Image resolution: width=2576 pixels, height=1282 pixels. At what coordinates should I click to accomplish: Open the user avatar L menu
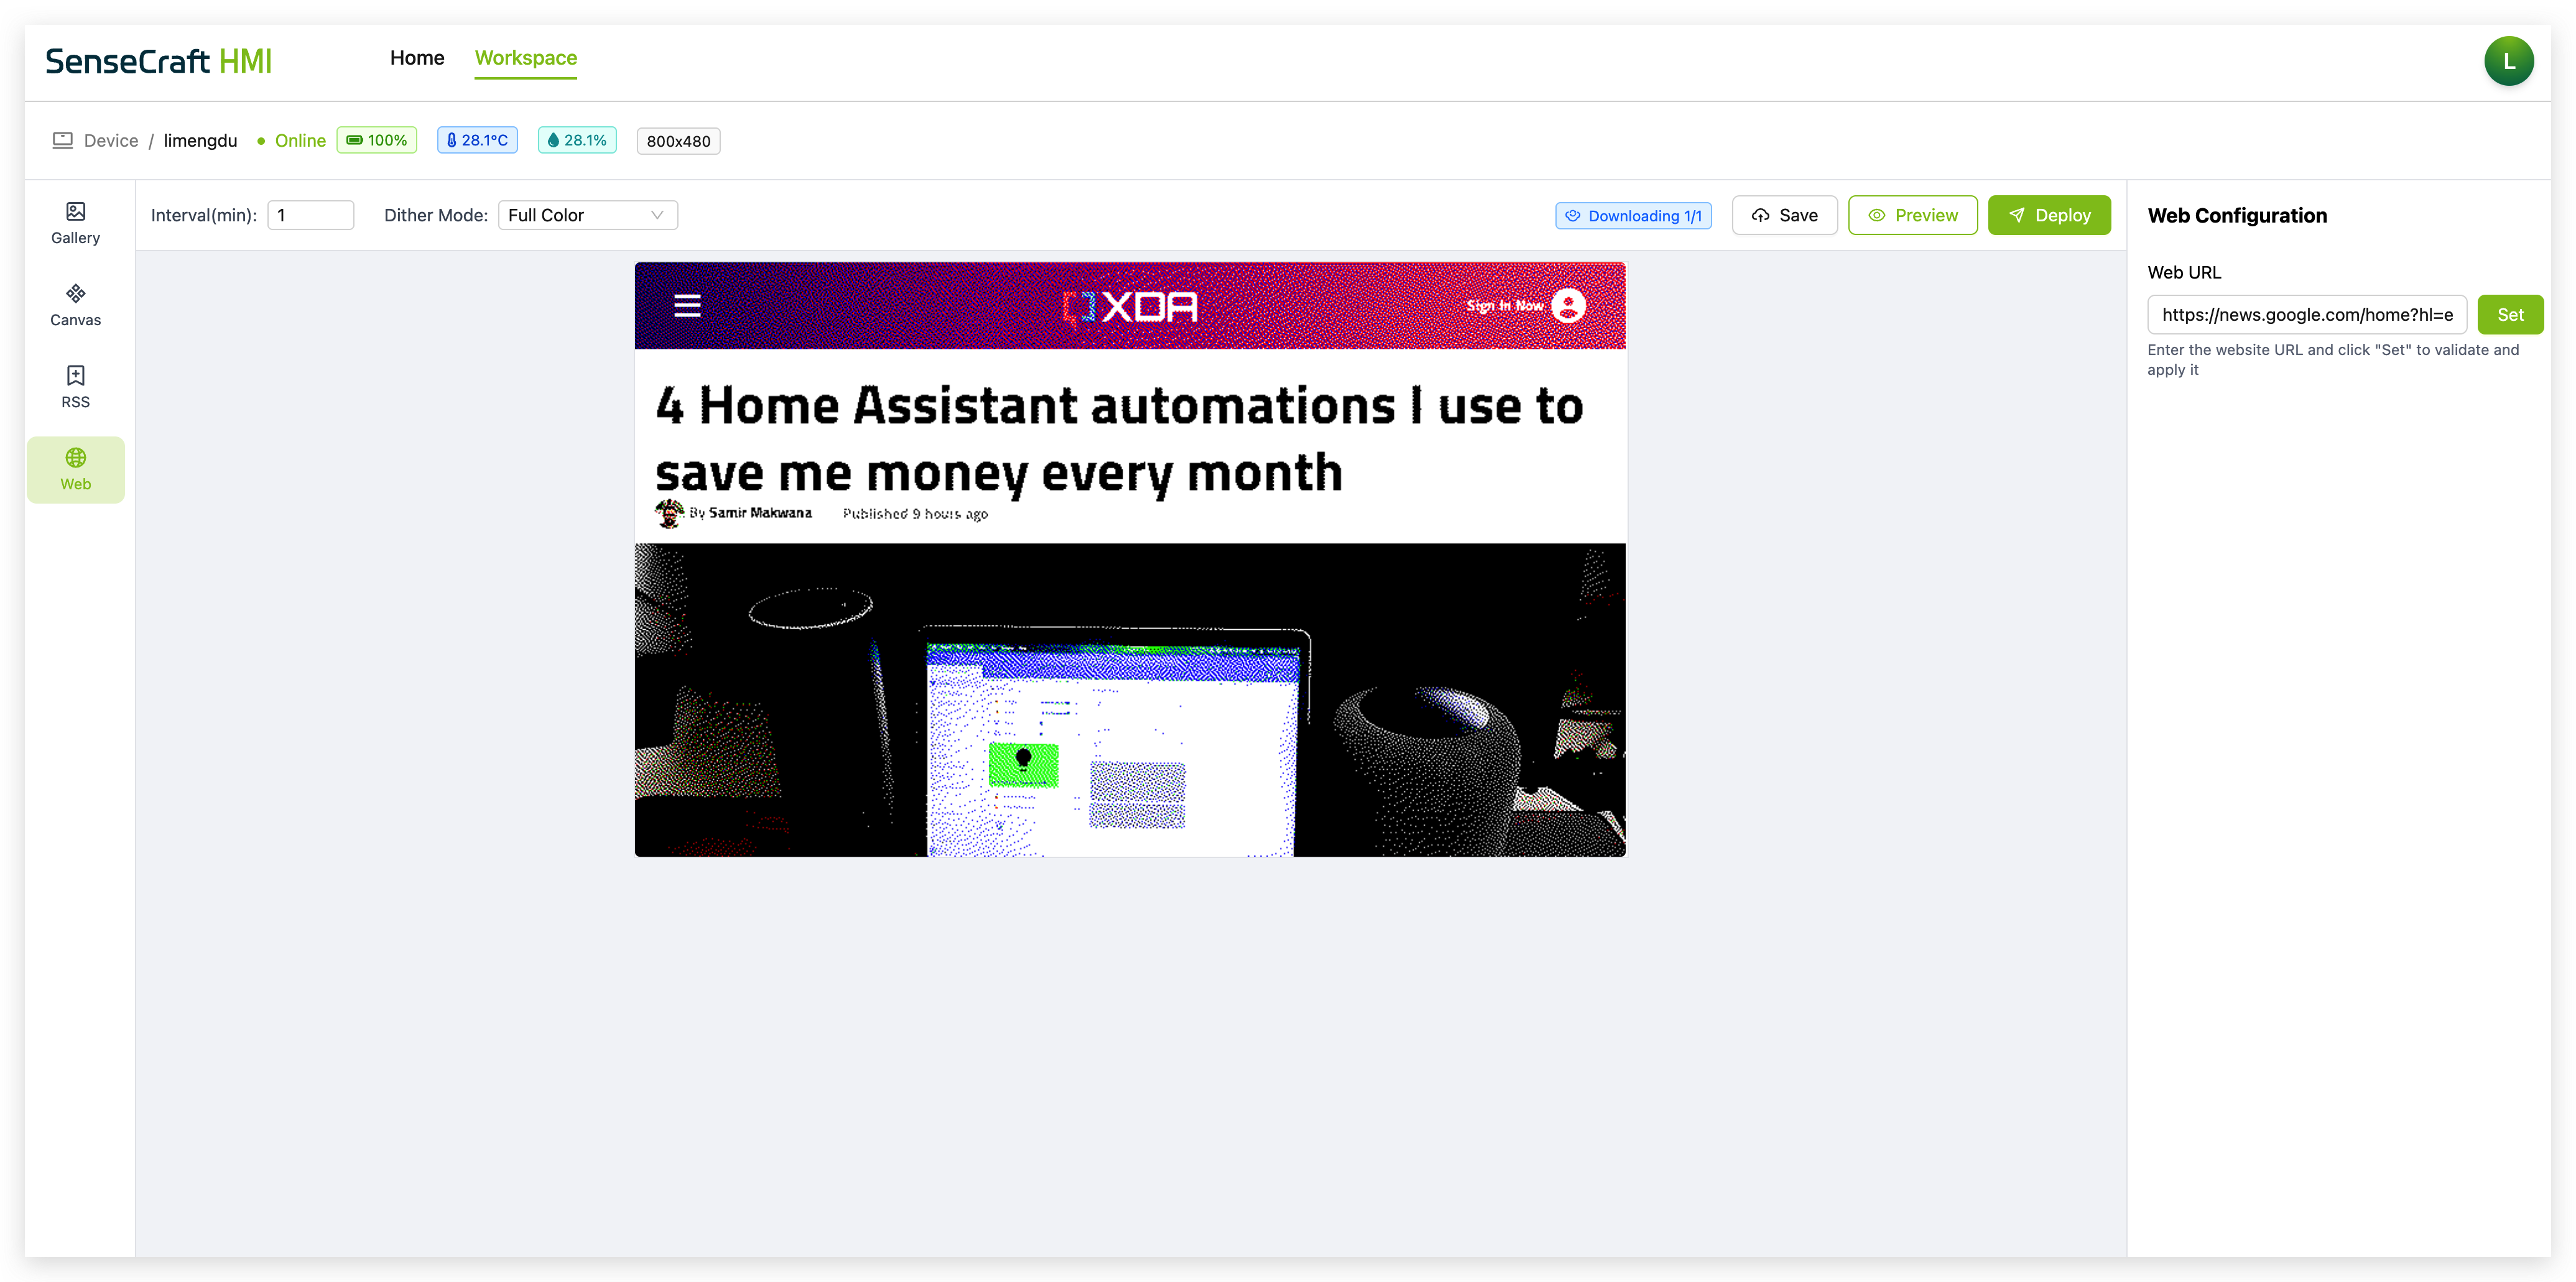click(x=2508, y=61)
